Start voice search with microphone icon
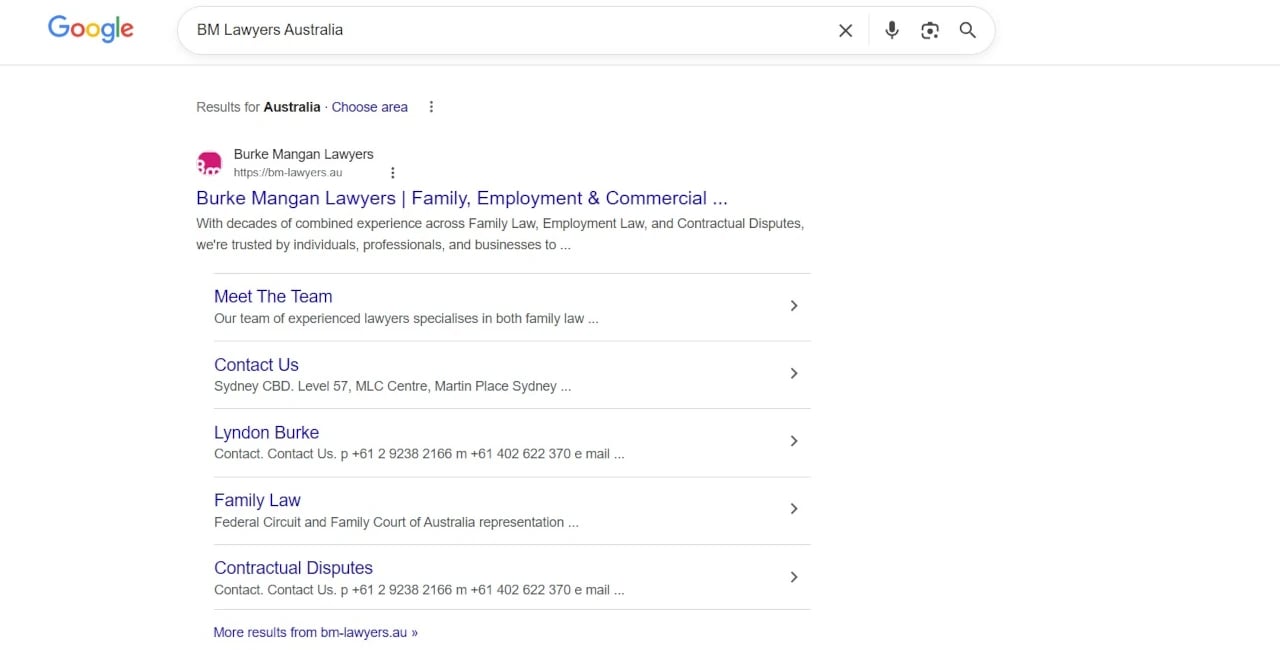 (892, 30)
